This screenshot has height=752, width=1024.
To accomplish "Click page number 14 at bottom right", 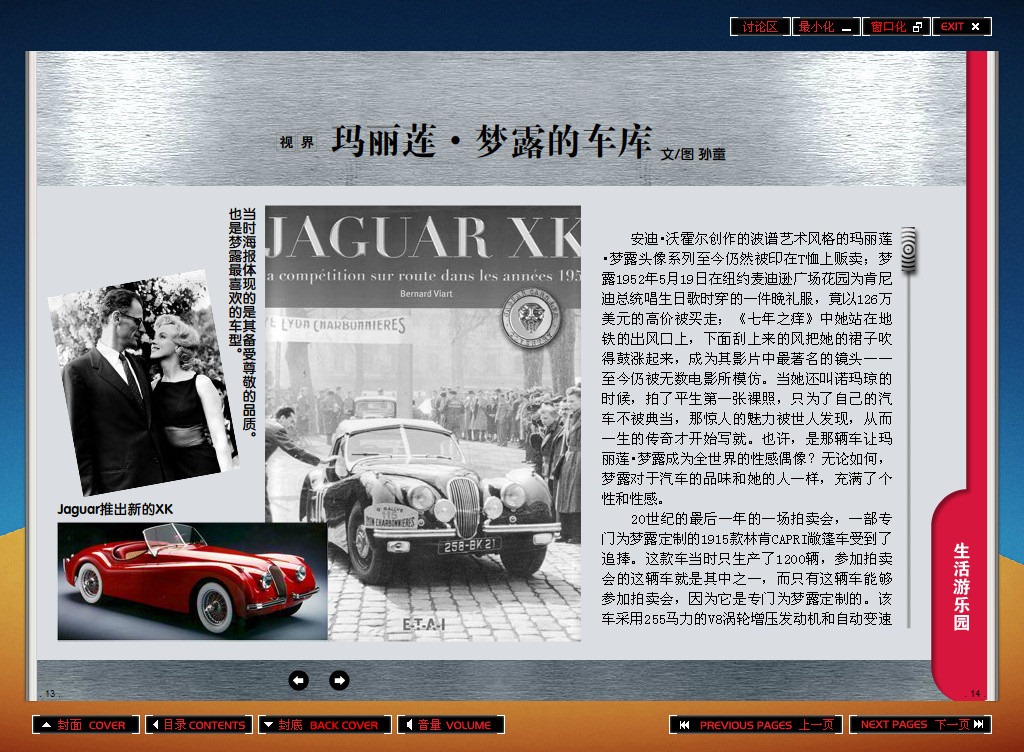I will [975, 693].
